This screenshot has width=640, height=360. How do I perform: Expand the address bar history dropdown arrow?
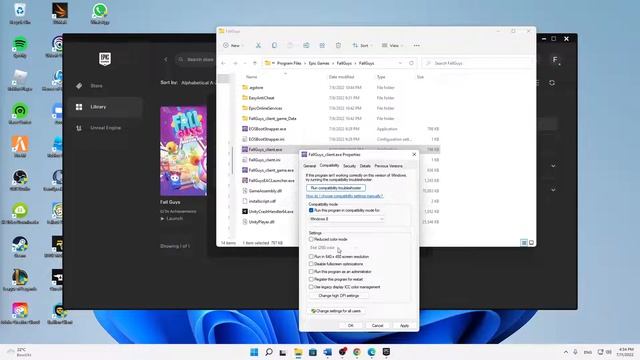coord(400,63)
